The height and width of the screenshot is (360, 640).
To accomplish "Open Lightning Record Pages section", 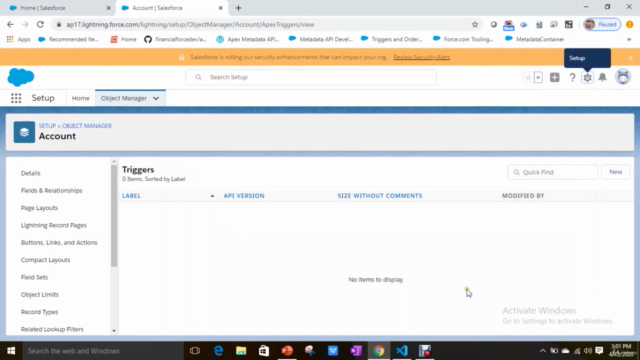I will click(53, 225).
